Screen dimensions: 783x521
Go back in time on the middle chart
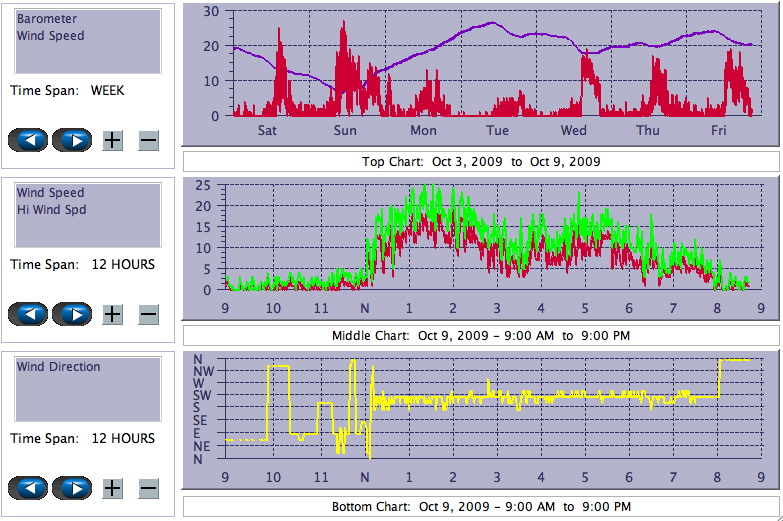point(28,314)
